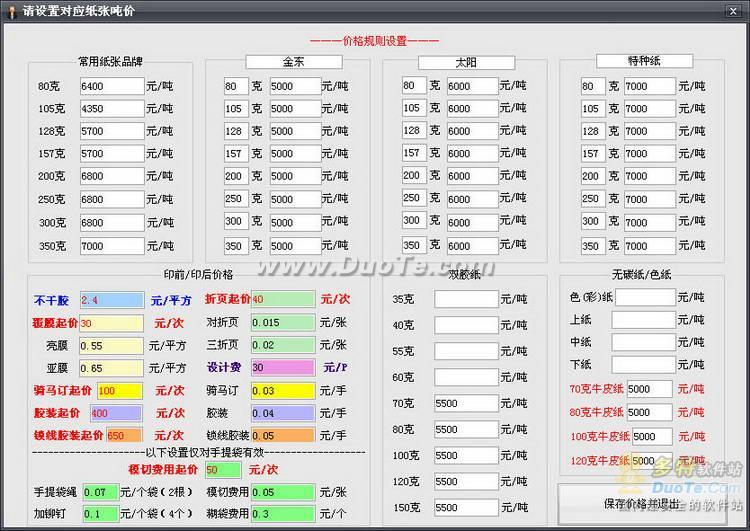
Task: Click the 80克 price field showing 6400
Action: [112, 87]
